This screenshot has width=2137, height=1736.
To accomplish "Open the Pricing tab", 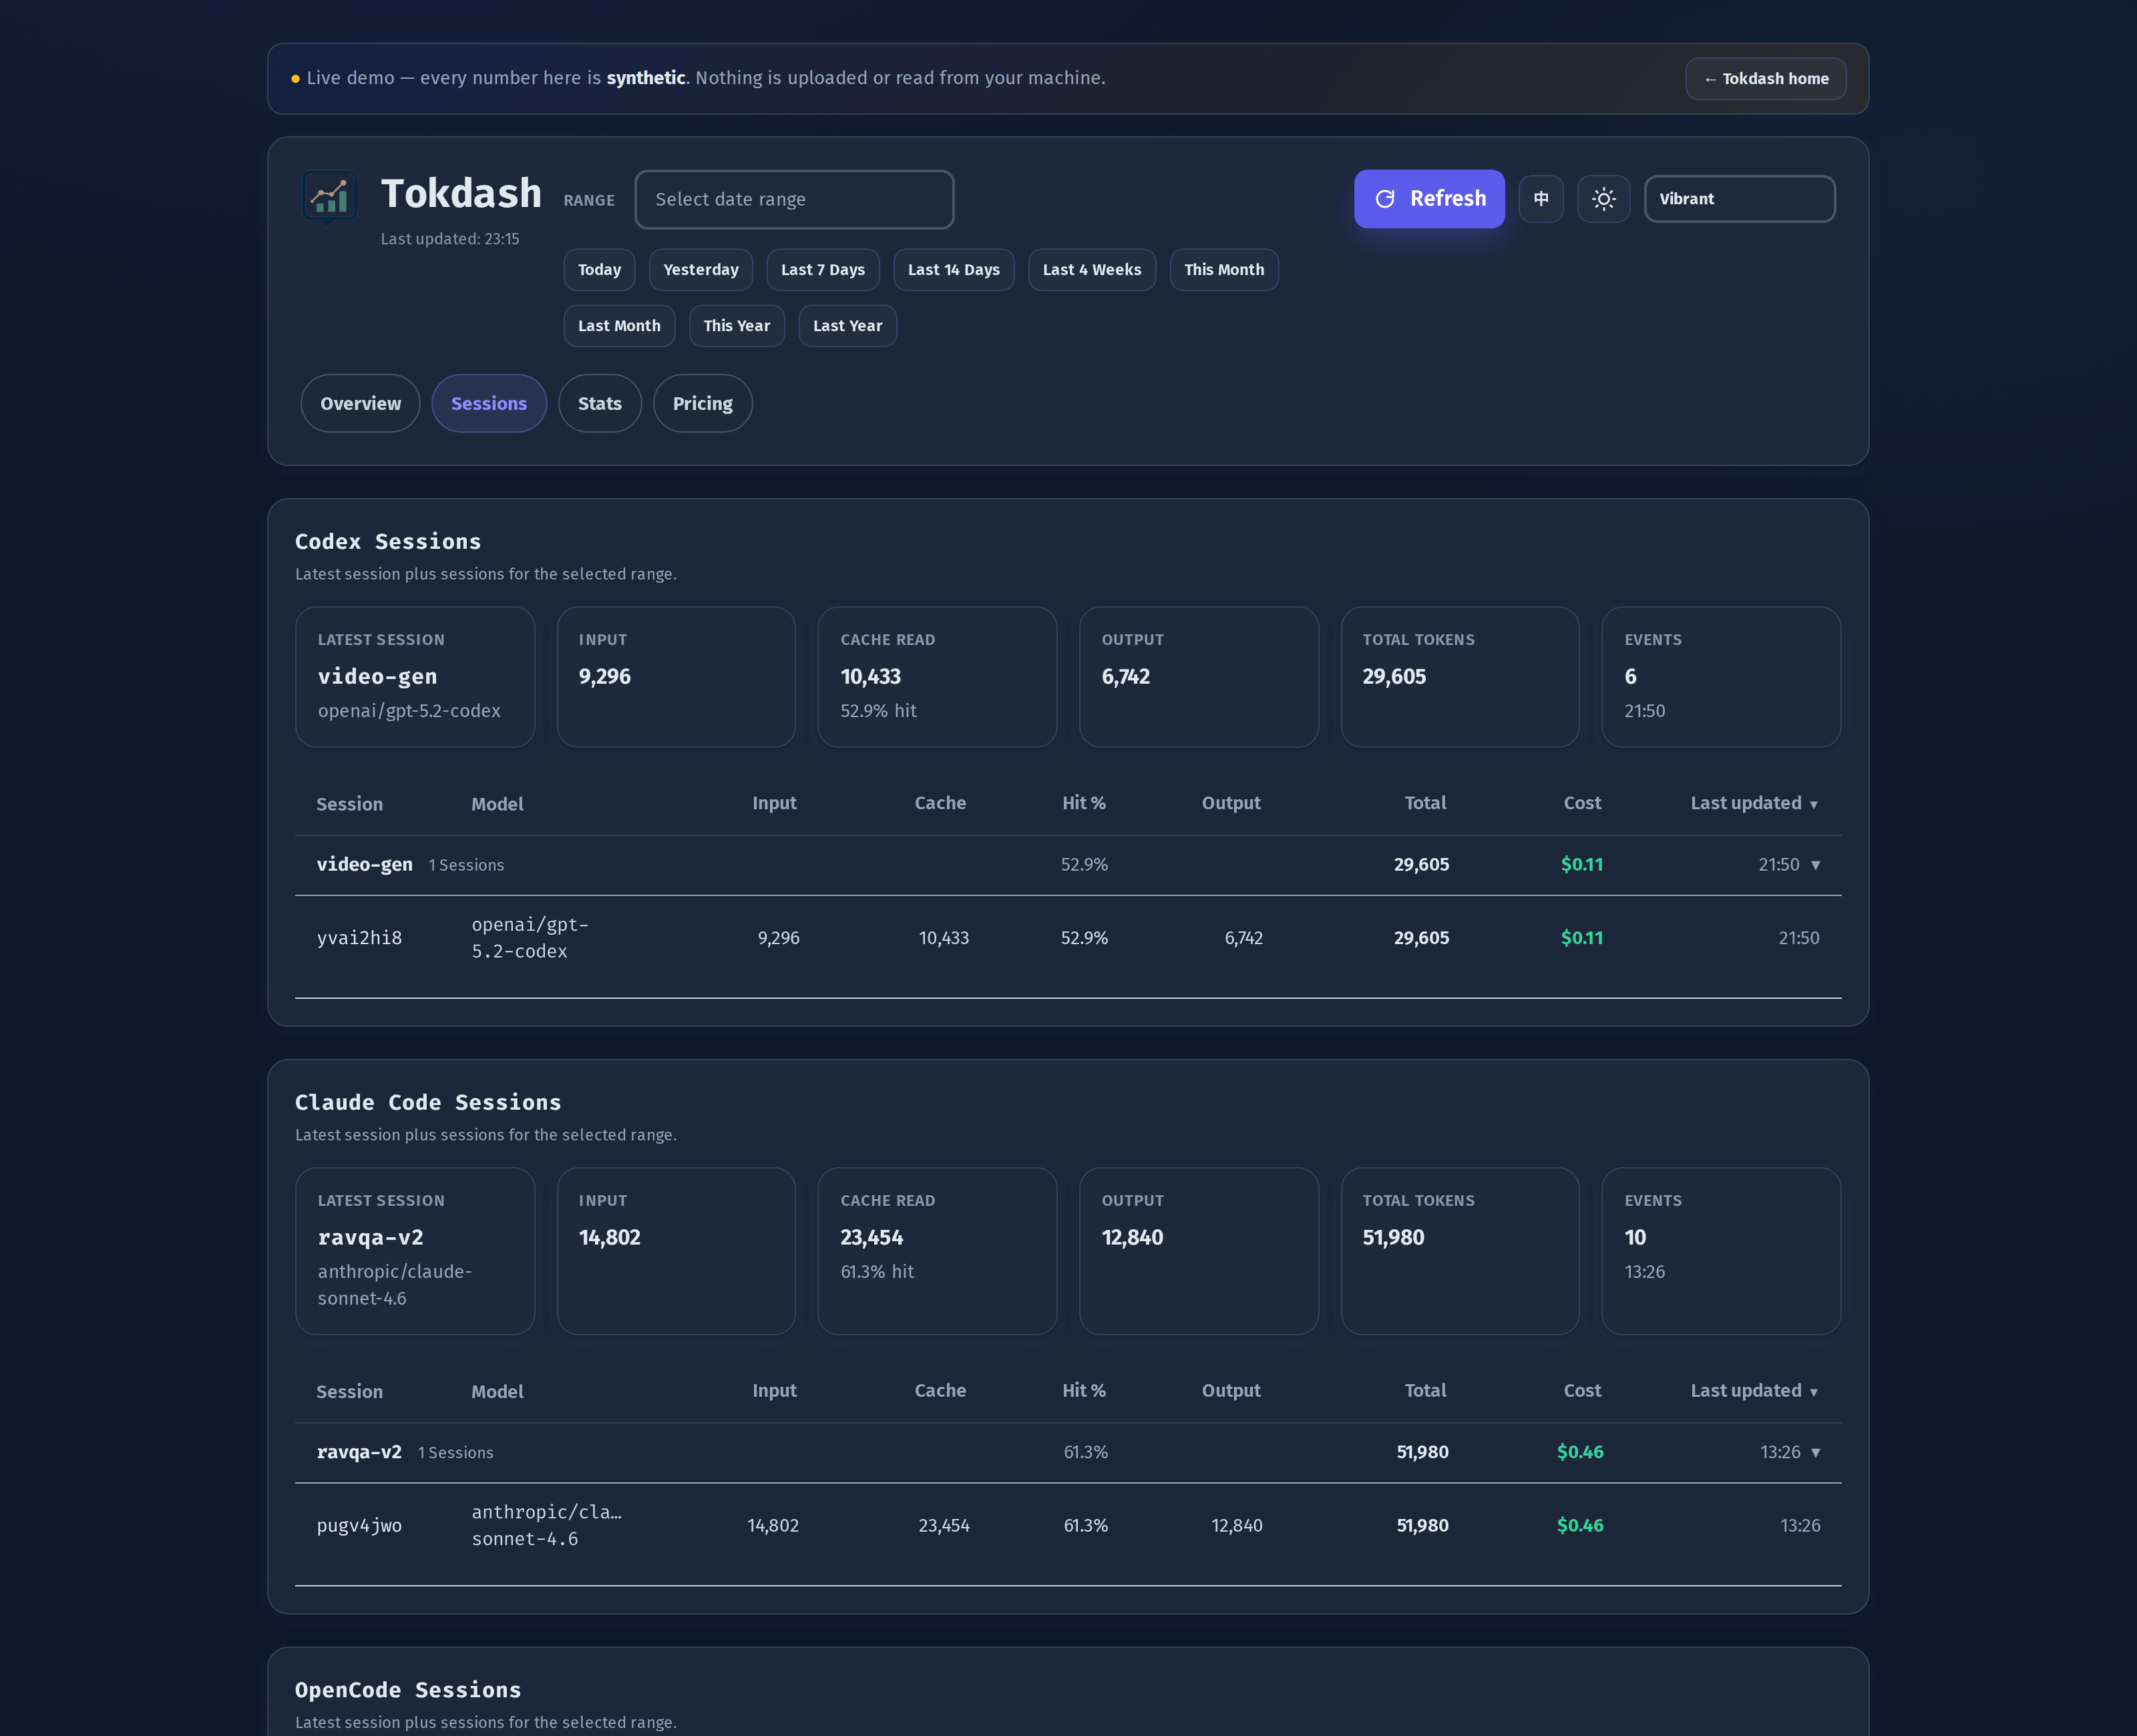I will click(x=703, y=404).
